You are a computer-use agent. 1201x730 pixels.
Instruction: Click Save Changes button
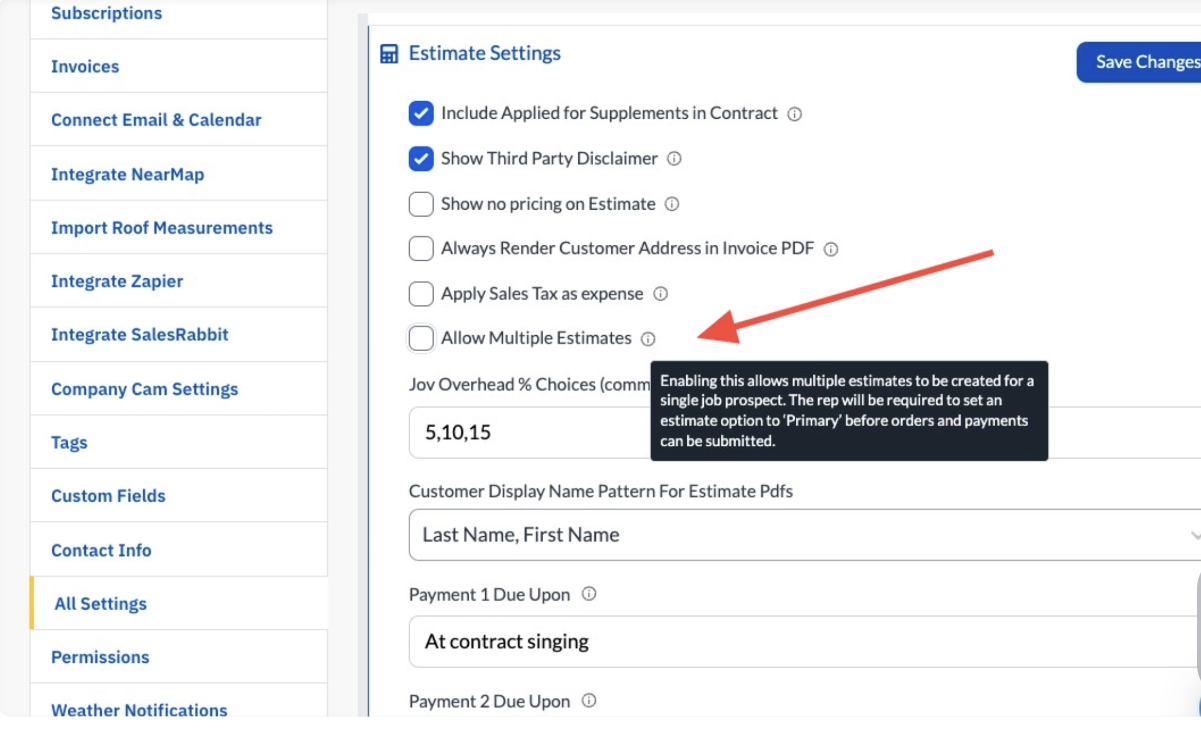click(x=1141, y=62)
